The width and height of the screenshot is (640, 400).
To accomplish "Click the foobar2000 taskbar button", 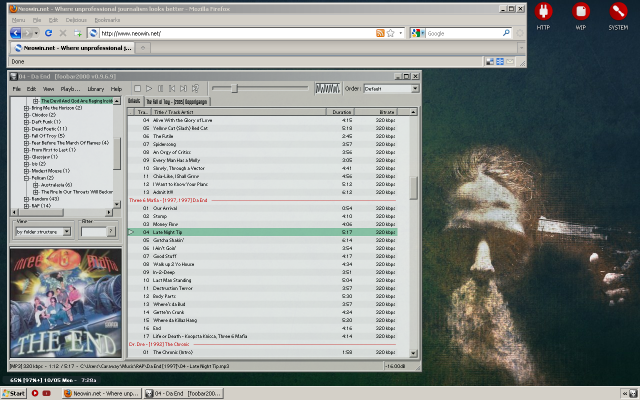I will 184,393.
